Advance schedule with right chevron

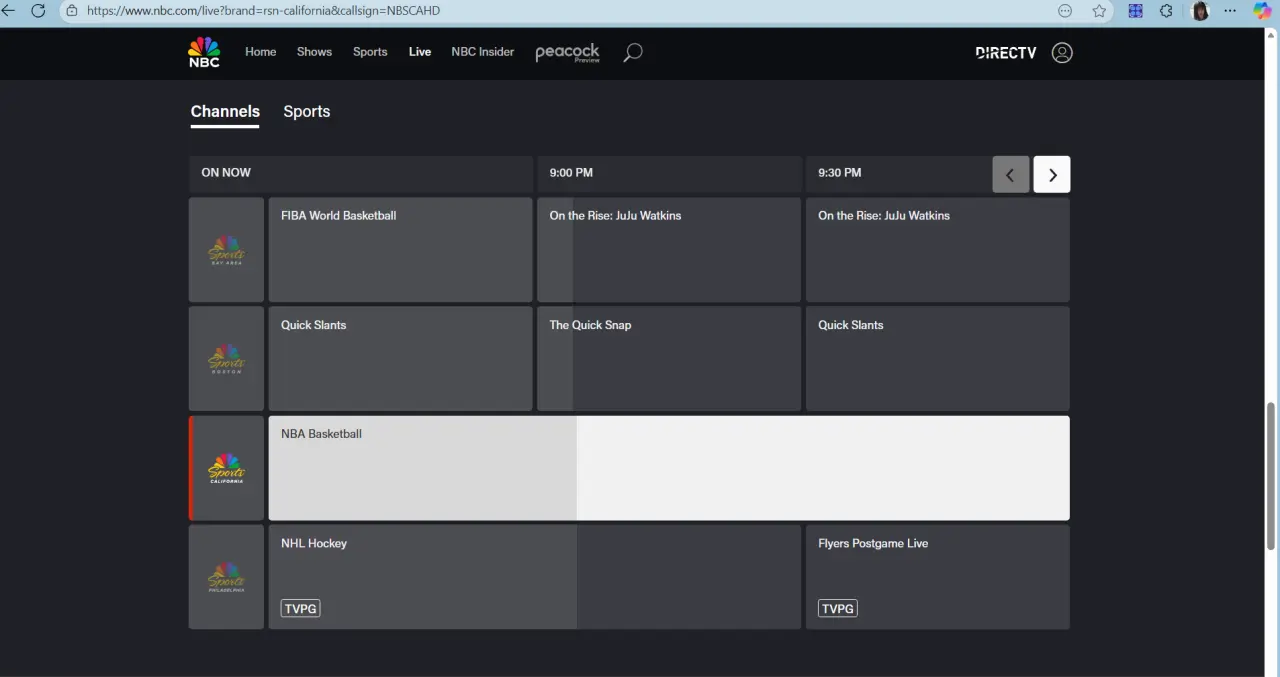1052,174
